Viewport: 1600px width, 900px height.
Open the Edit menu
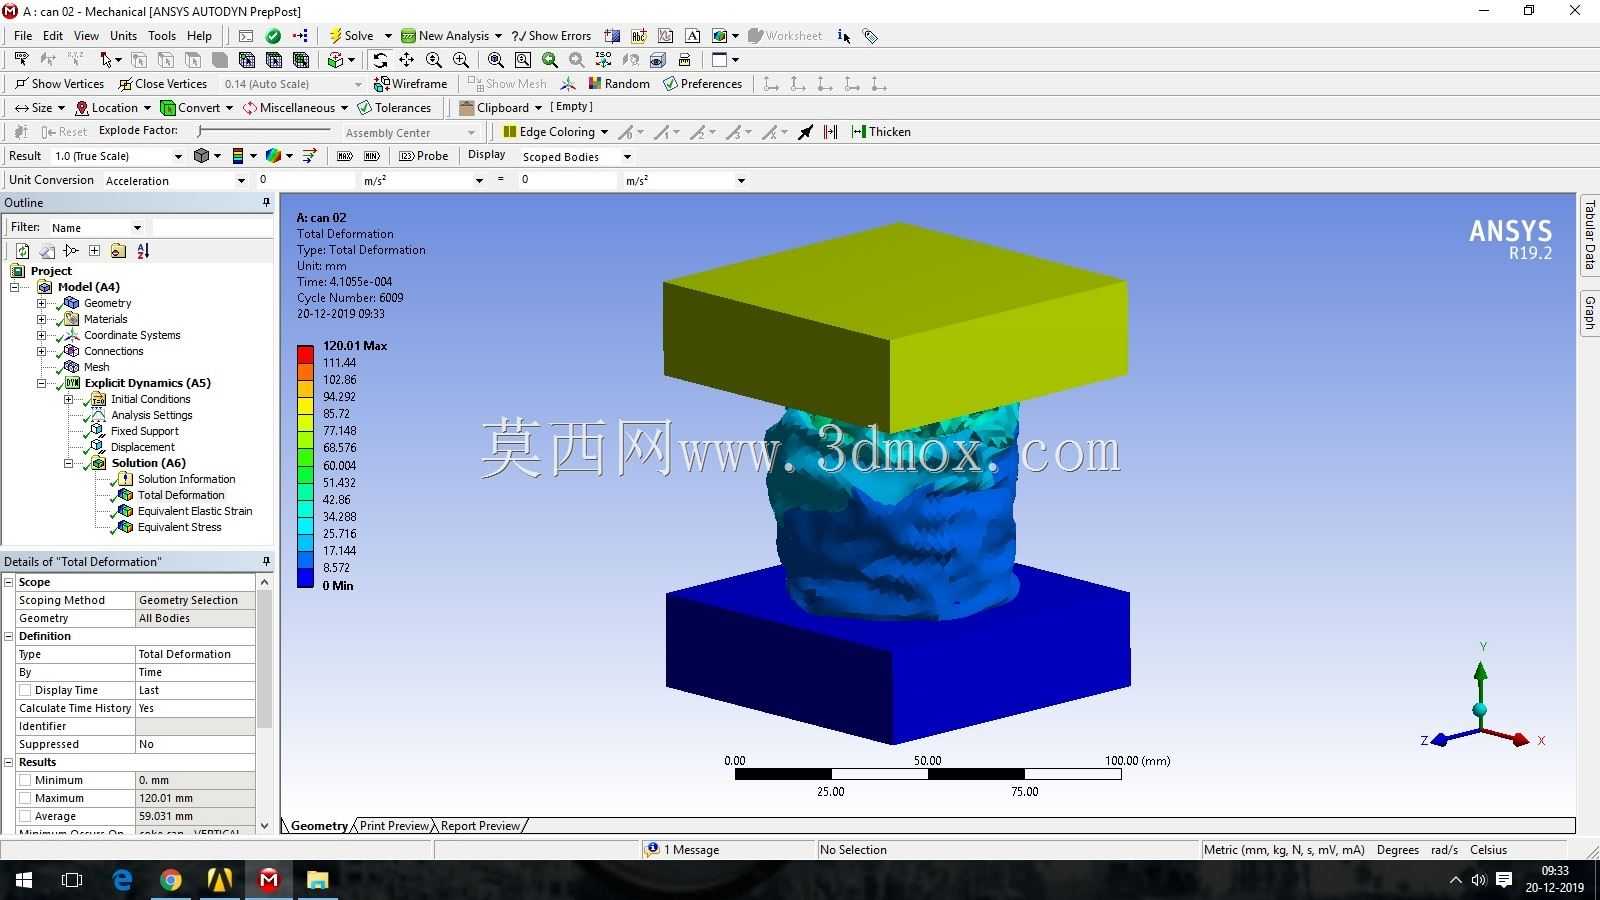53,36
